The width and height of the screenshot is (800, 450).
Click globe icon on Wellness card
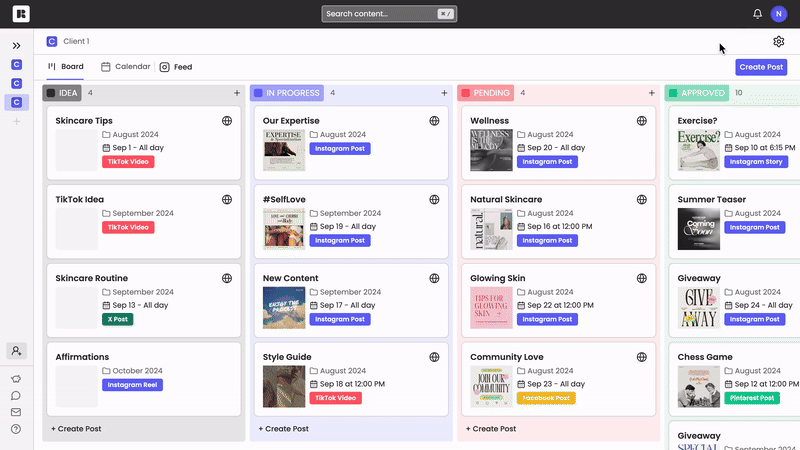642,121
